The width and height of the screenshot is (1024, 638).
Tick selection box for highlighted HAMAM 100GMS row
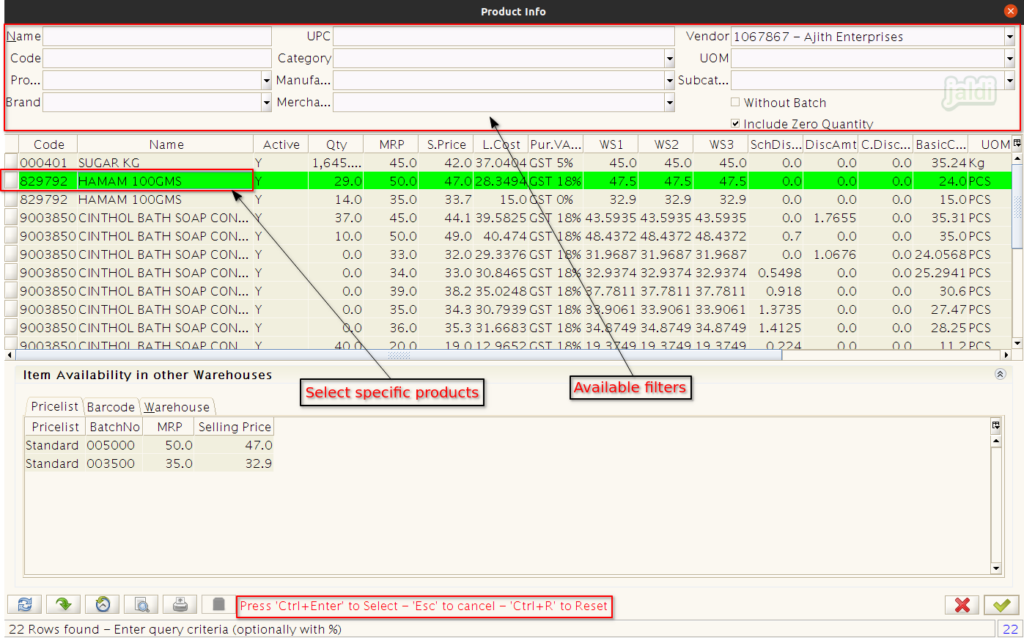(11, 181)
